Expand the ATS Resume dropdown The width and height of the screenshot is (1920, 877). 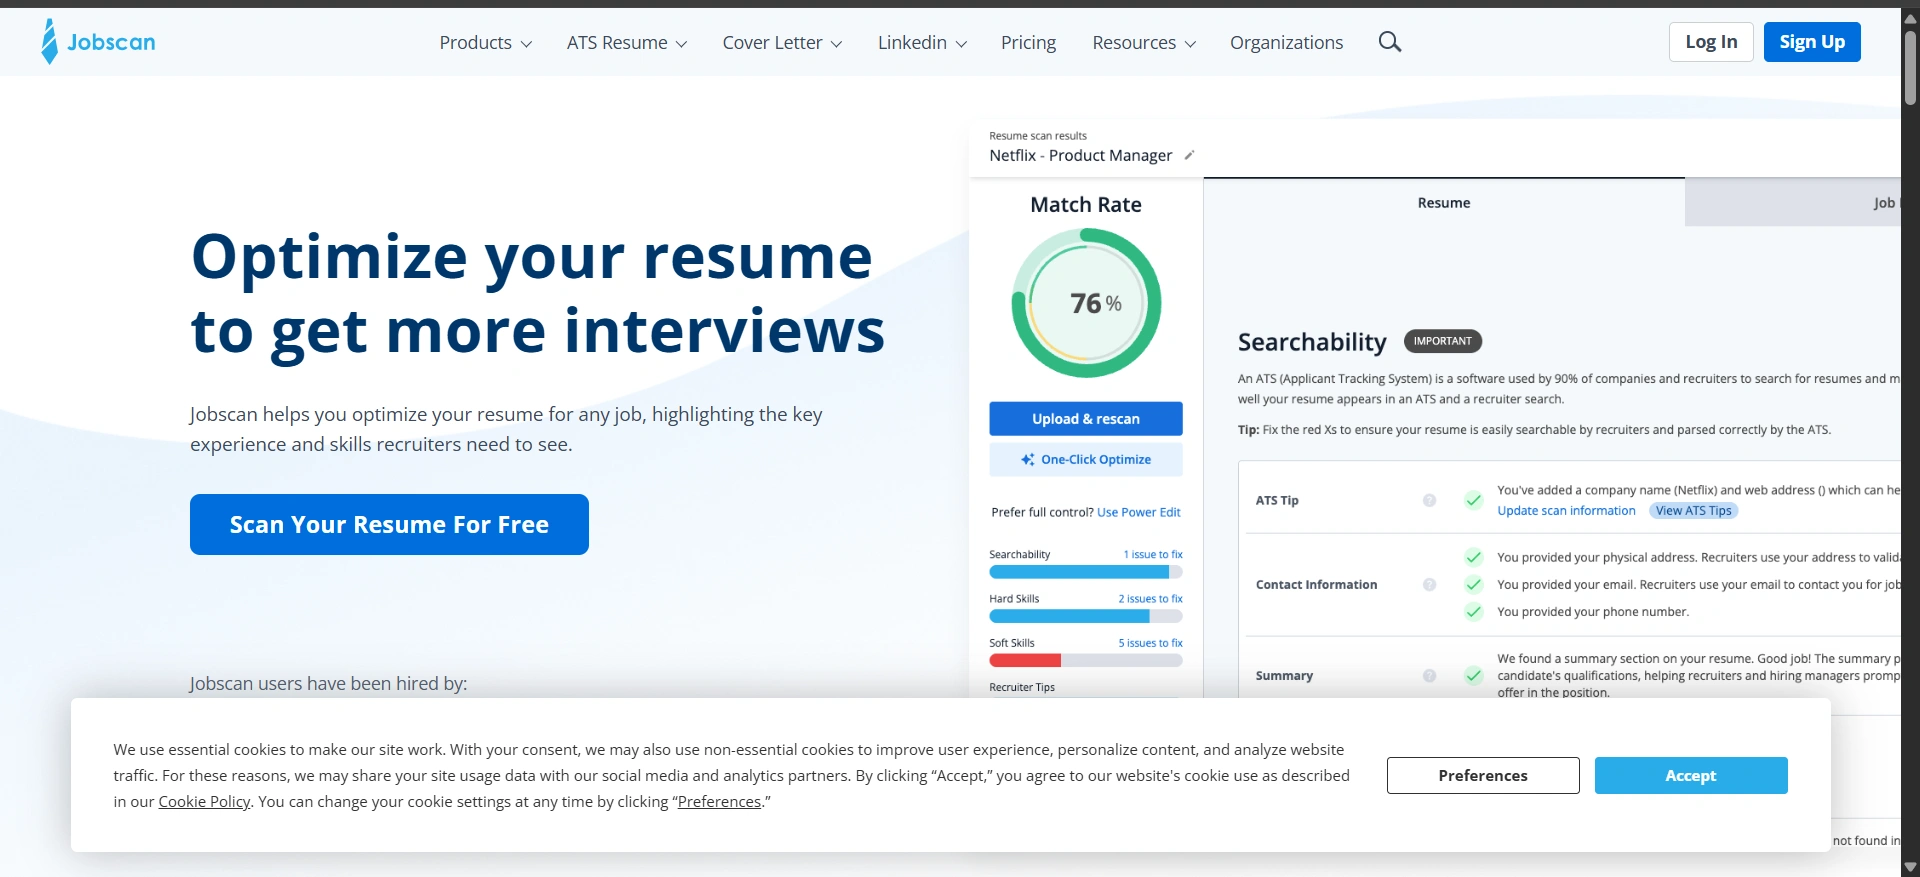click(x=626, y=42)
